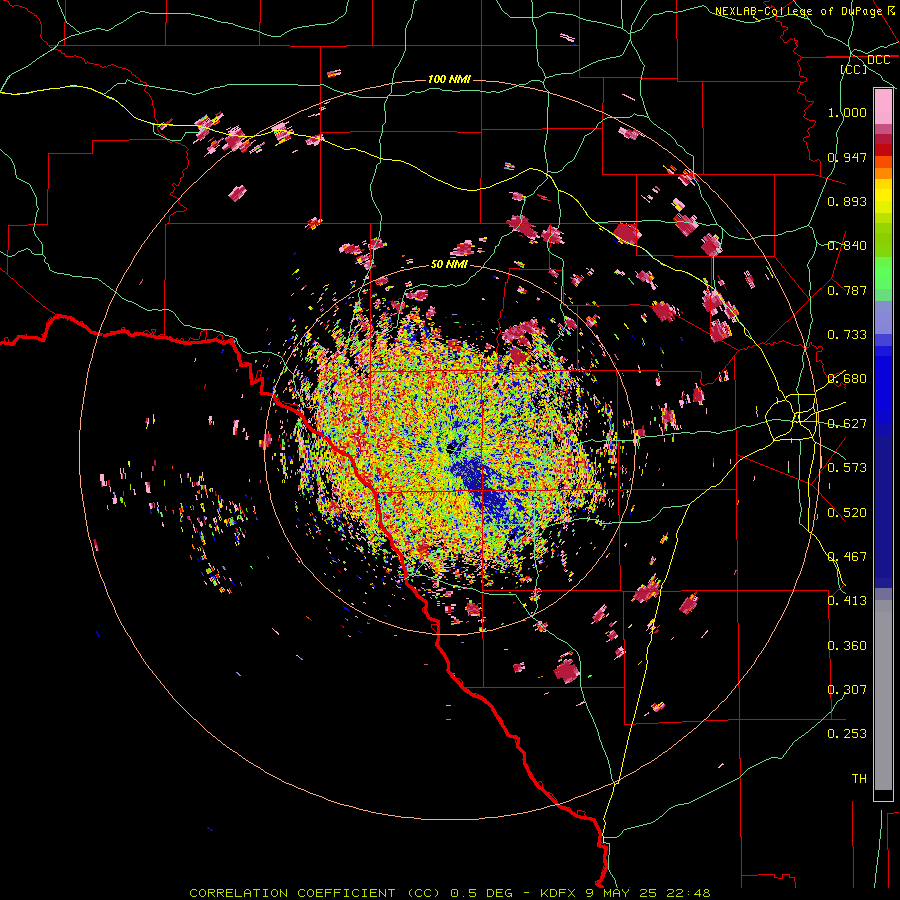
Task: Click the KDFX station identifier in the caption
Action: (x=557, y=893)
